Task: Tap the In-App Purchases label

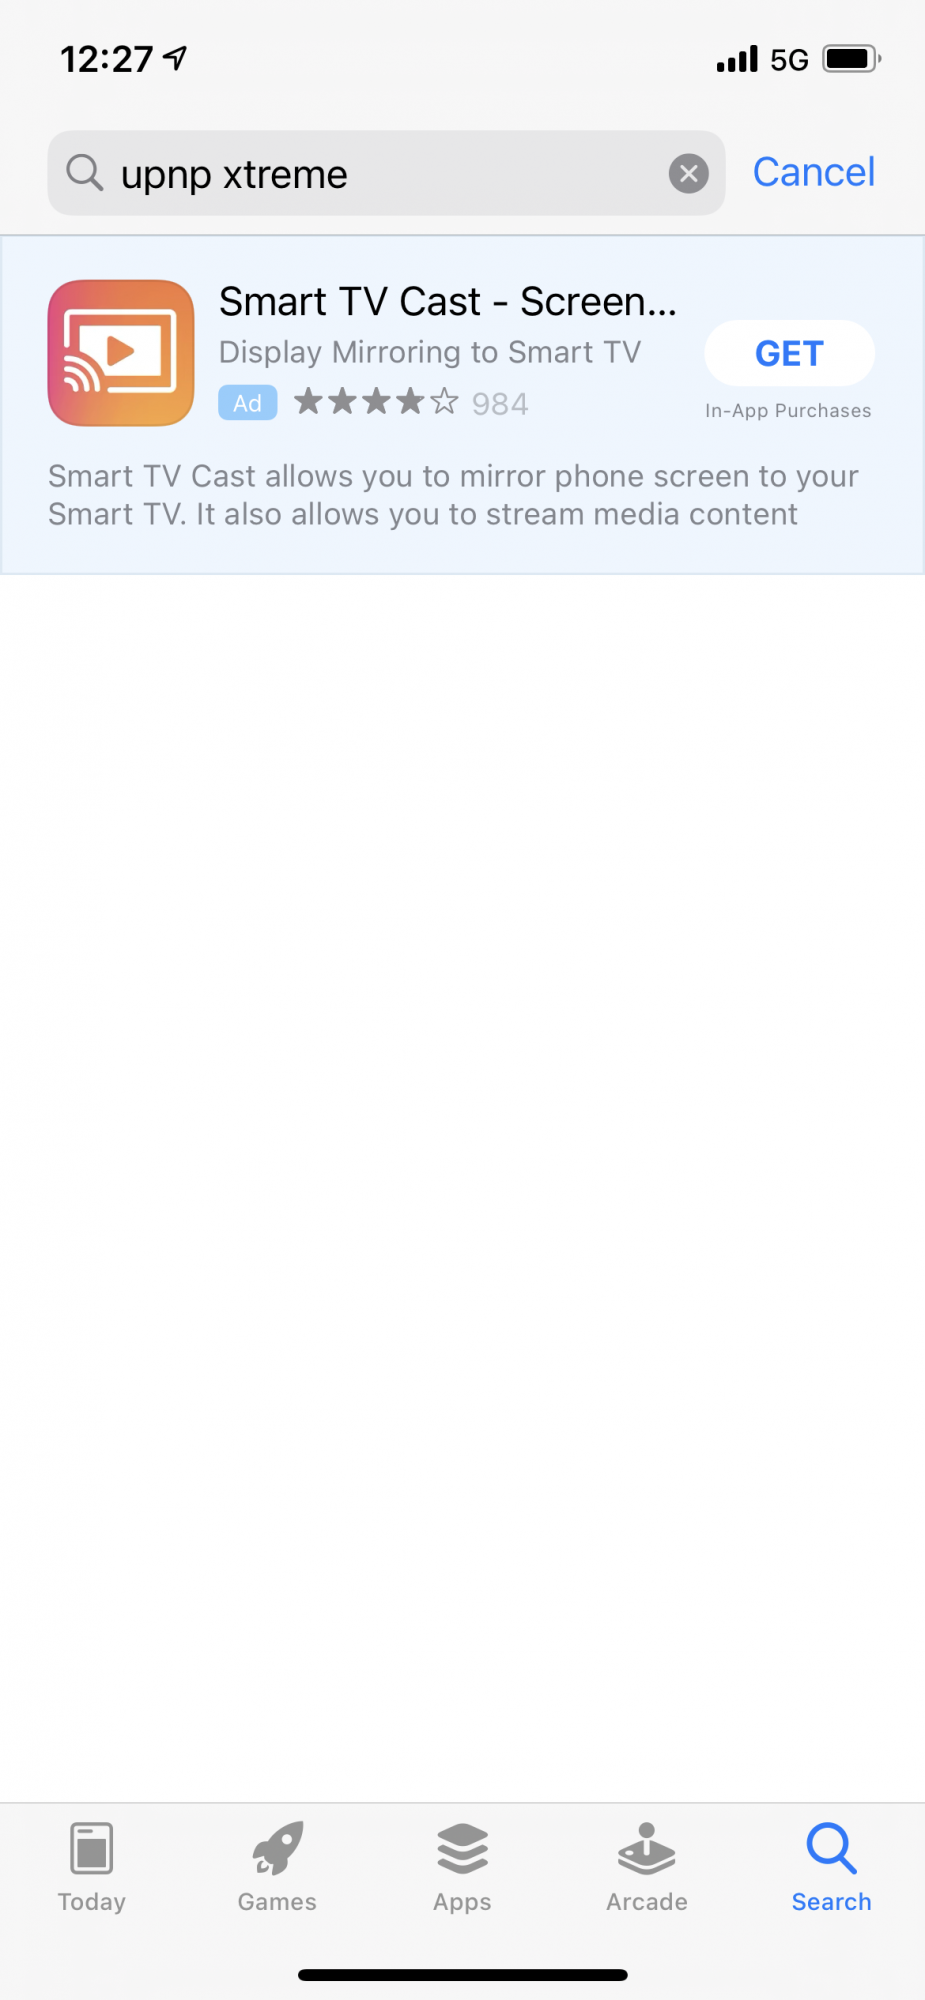Action: point(788,410)
